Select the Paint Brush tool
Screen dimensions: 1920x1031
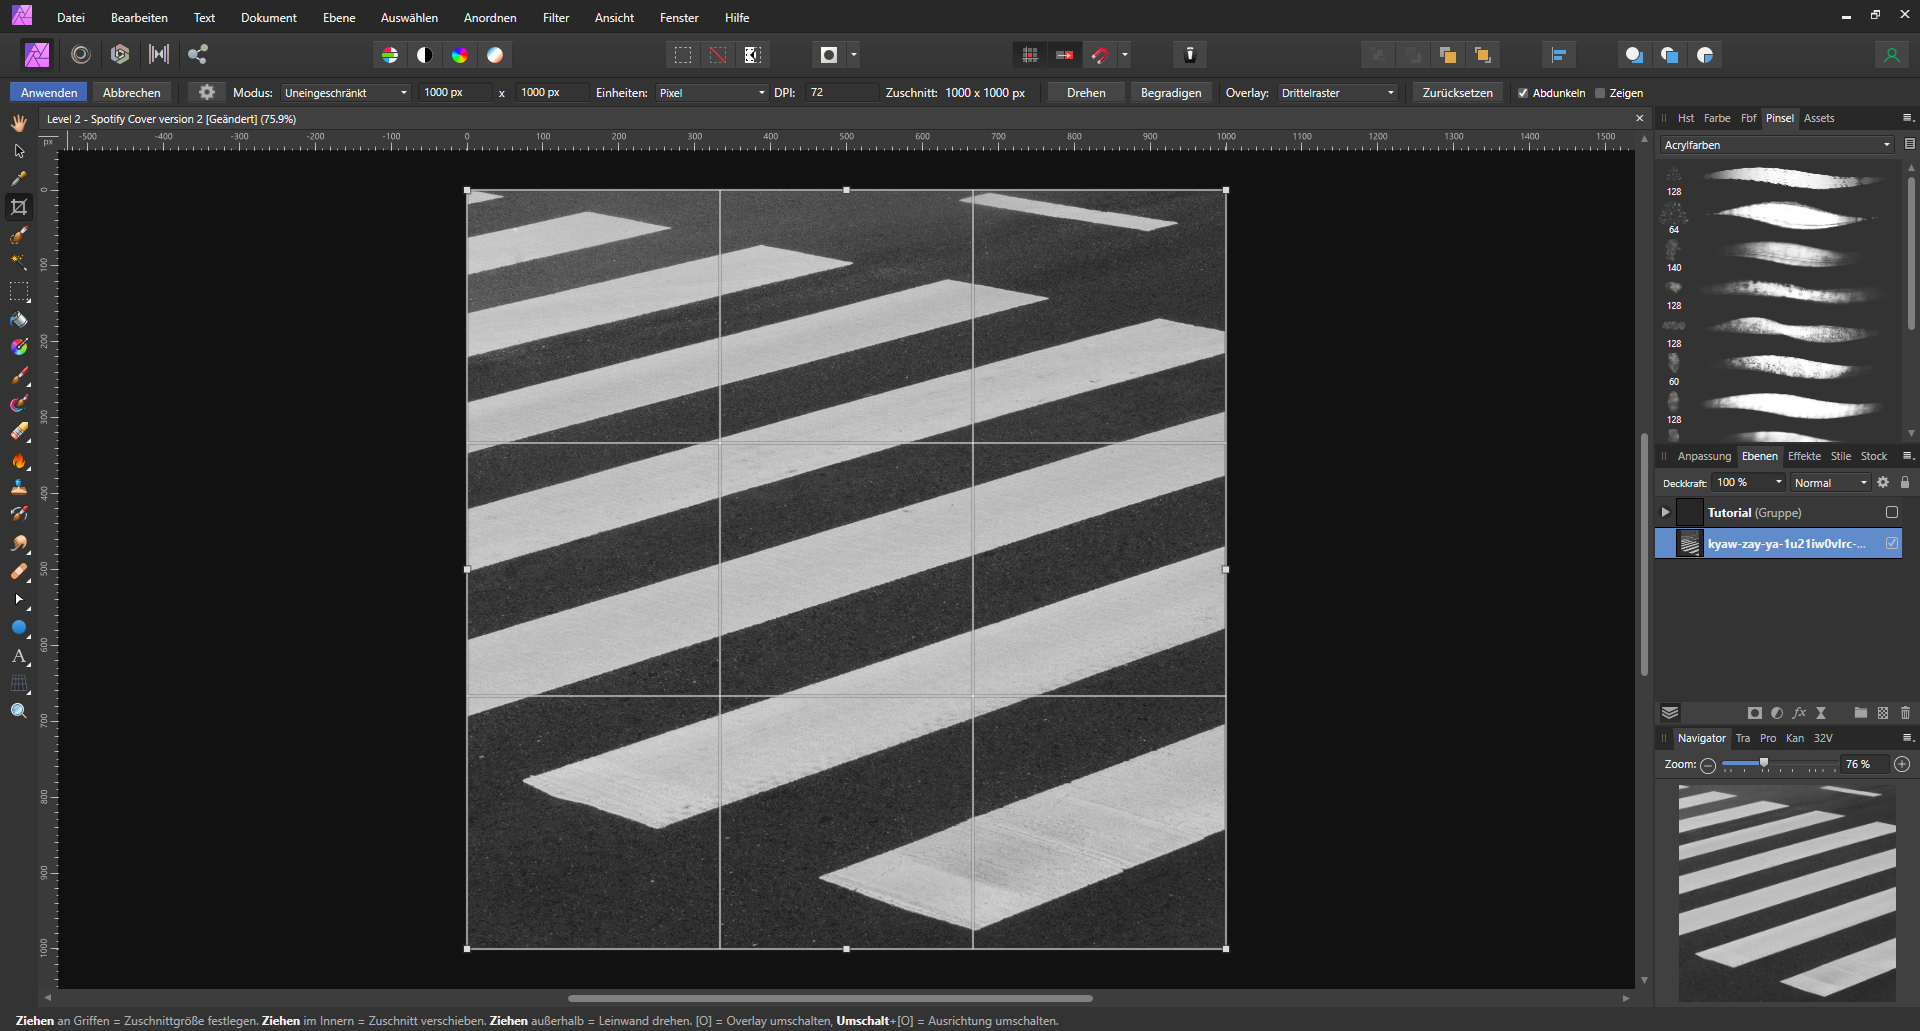point(18,377)
